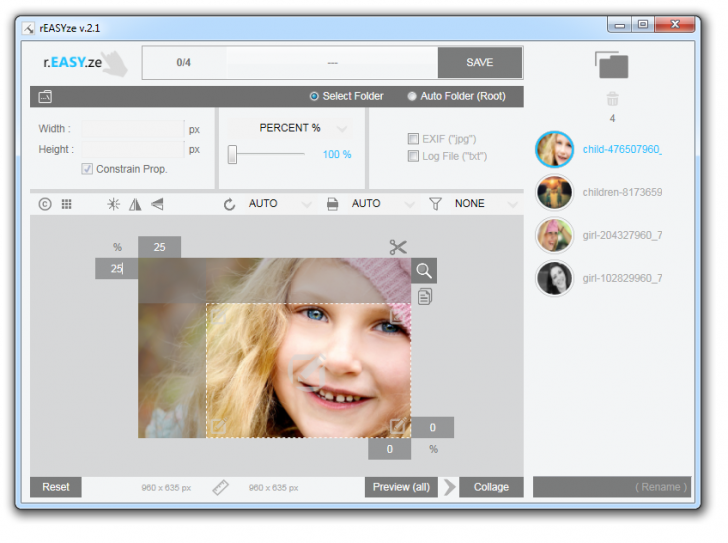Choose the Auto Folder (Root) radio option

(x=456, y=97)
